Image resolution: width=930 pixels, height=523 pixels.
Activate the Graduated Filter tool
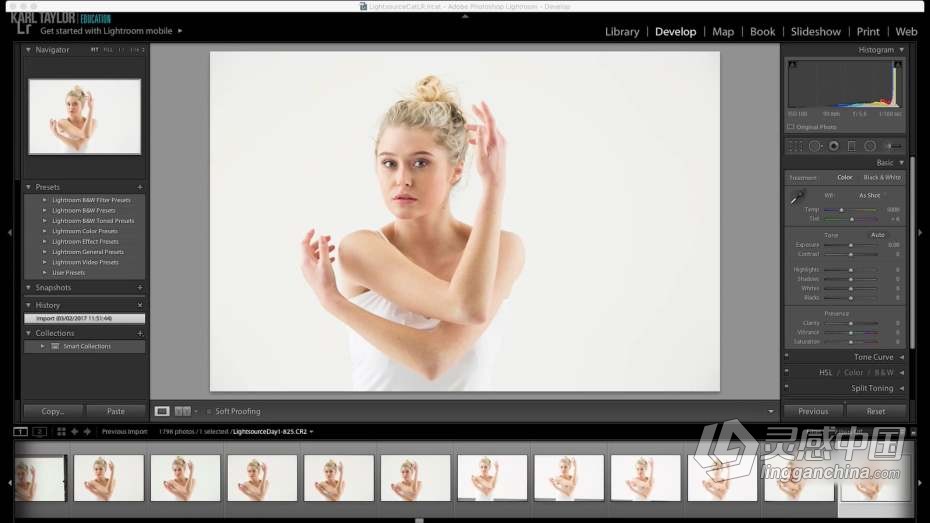pyautogui.click(x=852, y=146)
